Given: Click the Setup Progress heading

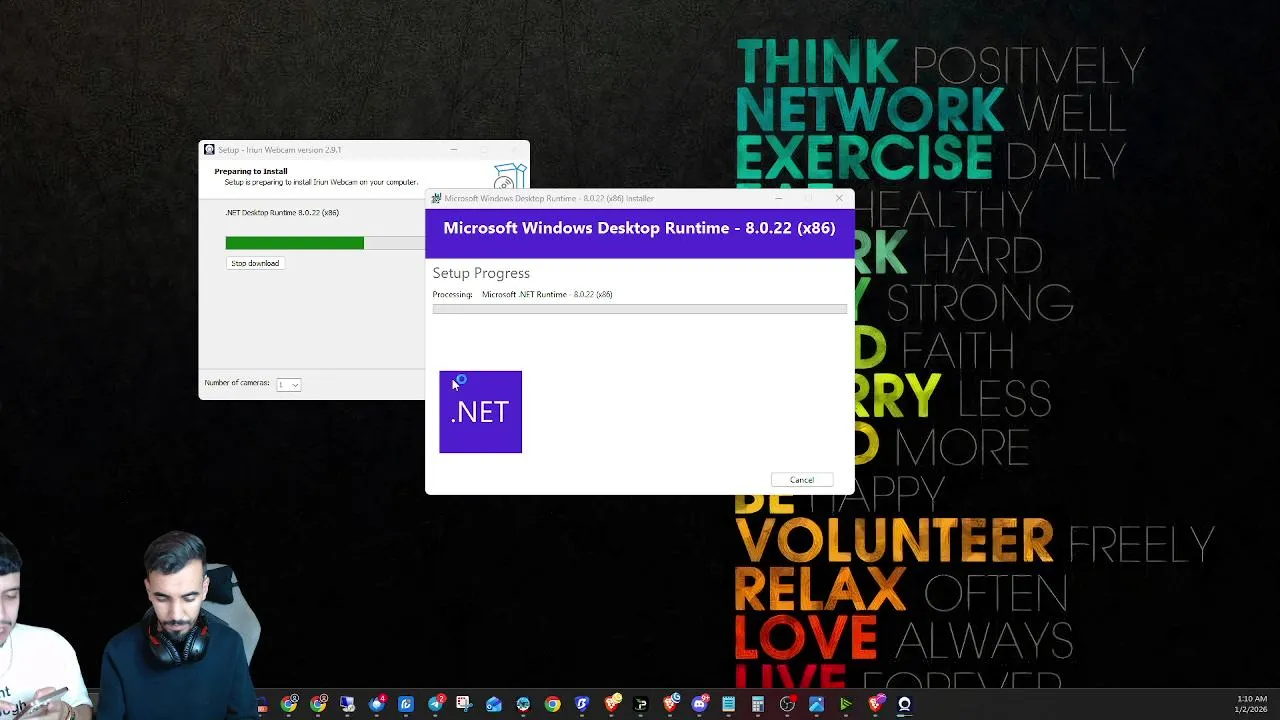Looking at the screenshot, I should (481, 273).
